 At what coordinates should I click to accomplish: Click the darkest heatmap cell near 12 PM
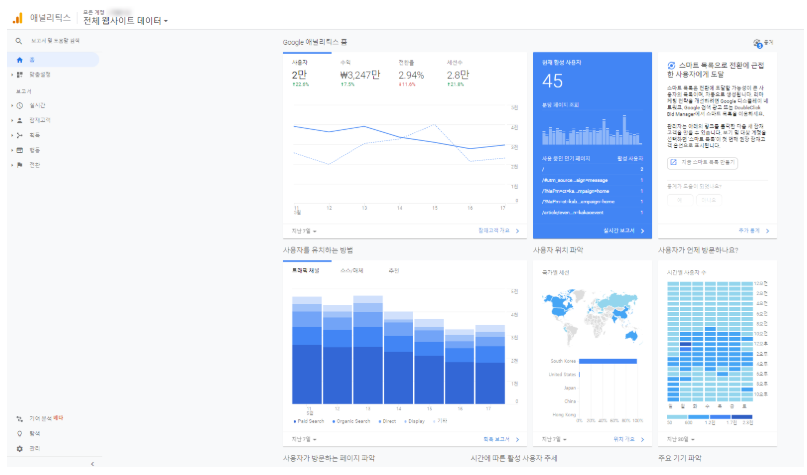click(x=686, y=345)
